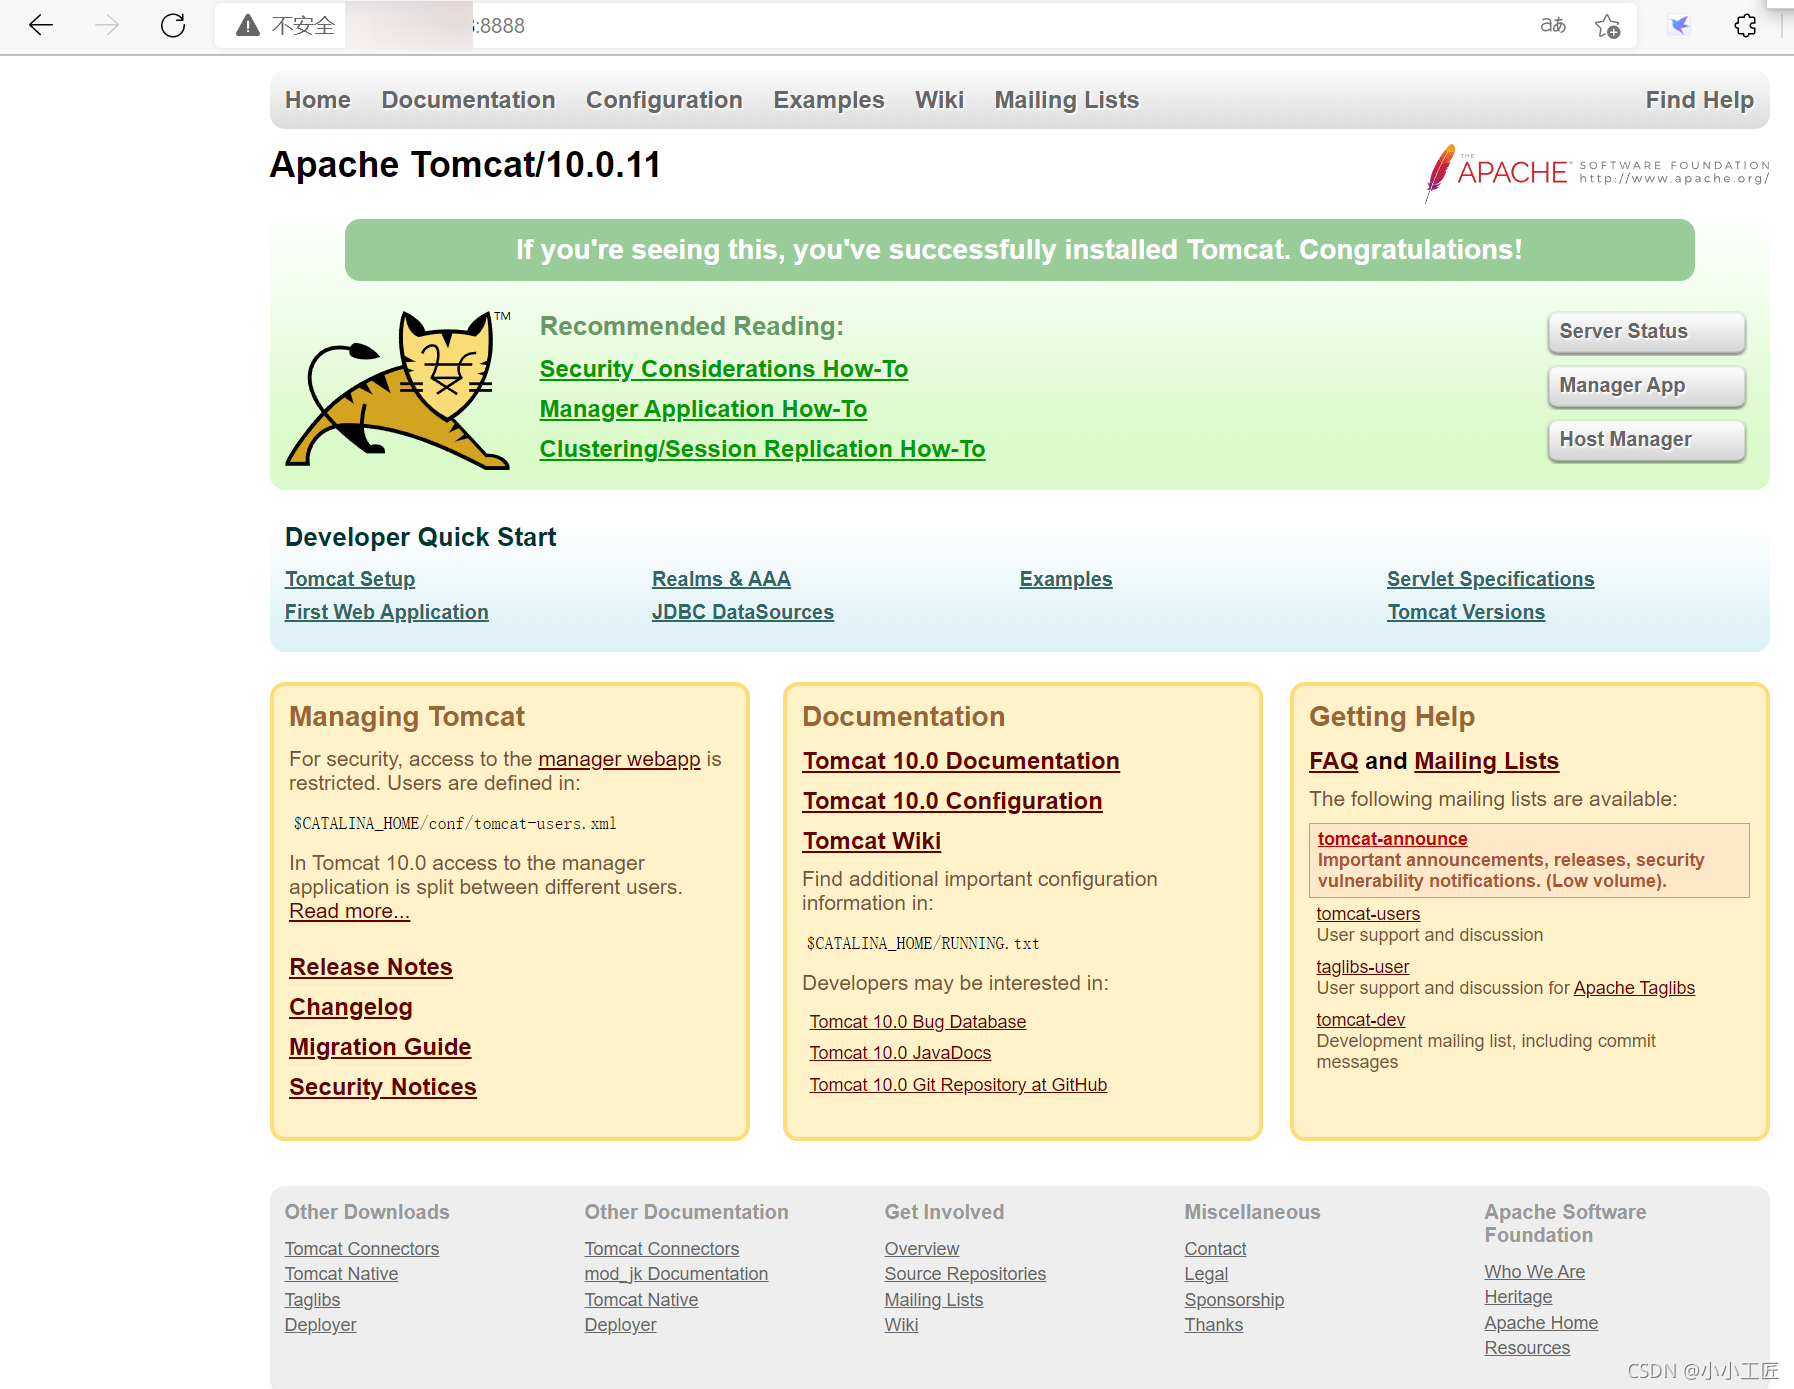This screenshot has height=1389, width=1794.
Task: Focus the browser address bar
Action: pyautogui.click(x=900, y=26)
